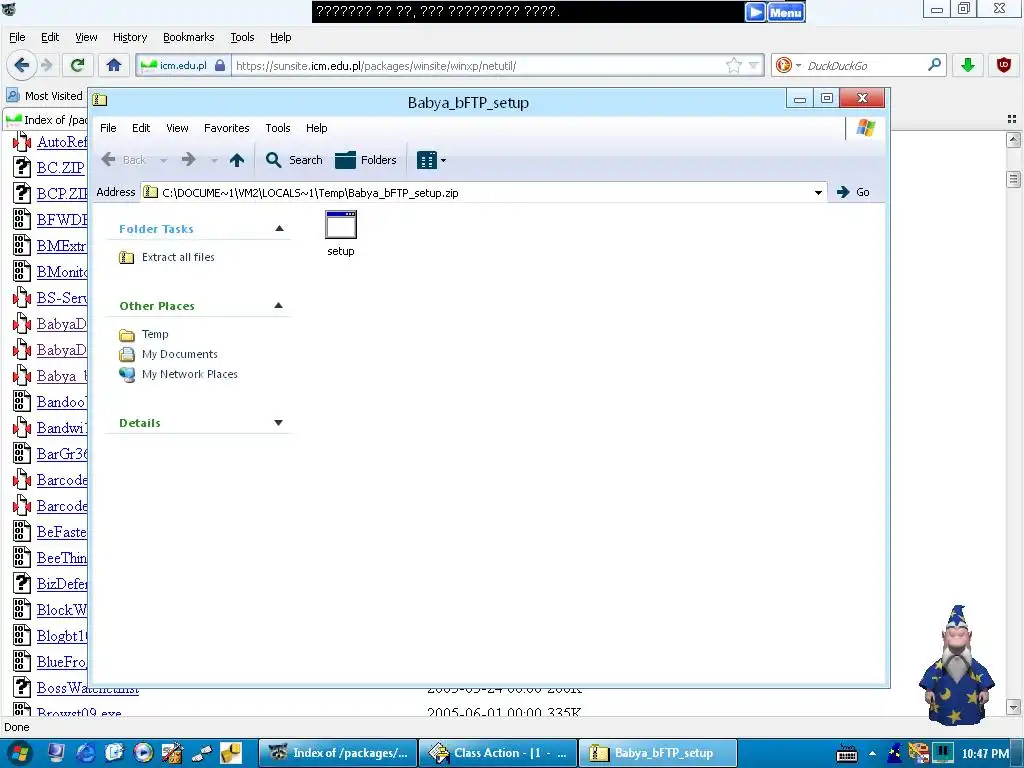Click the browser back arrow button
The width and height of the screenshot is (1024, 768).
click(x=22, y=65)
